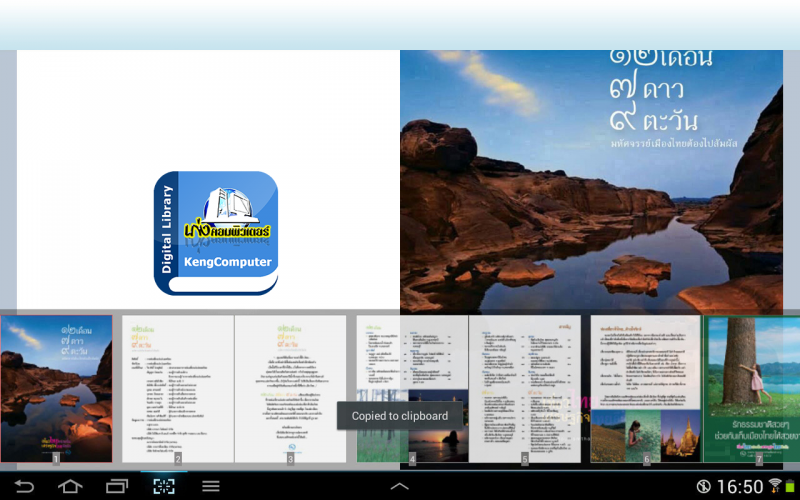This screenshot has height=500, width=800.
Task: Open page 3 thumbnail
Action: (290, 389)
